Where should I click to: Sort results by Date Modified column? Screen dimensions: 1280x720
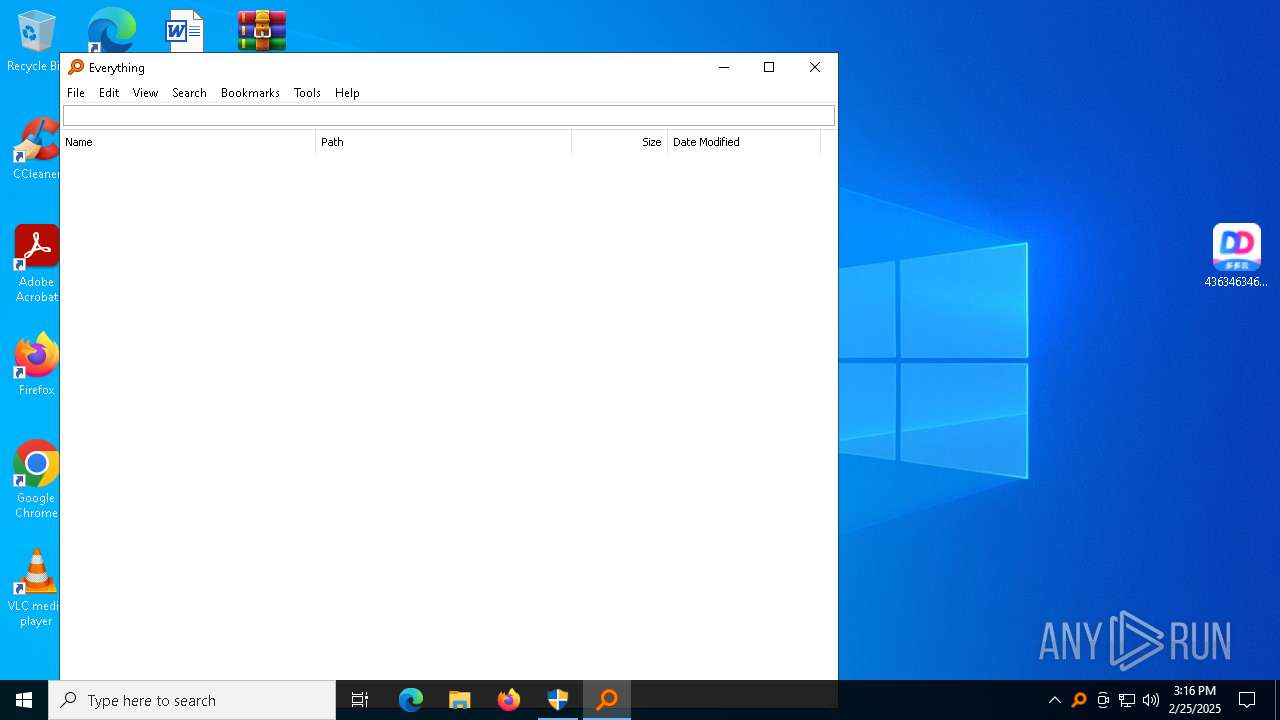tap(744, 142)
